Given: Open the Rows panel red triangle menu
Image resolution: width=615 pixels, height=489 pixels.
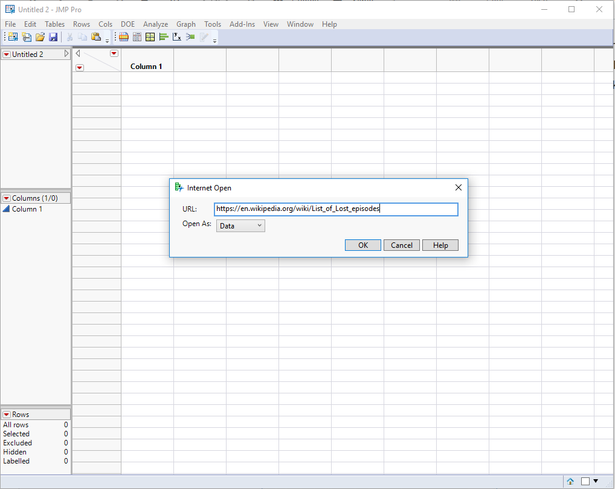Looking at the screenshot, I should (x=7, y=414).
